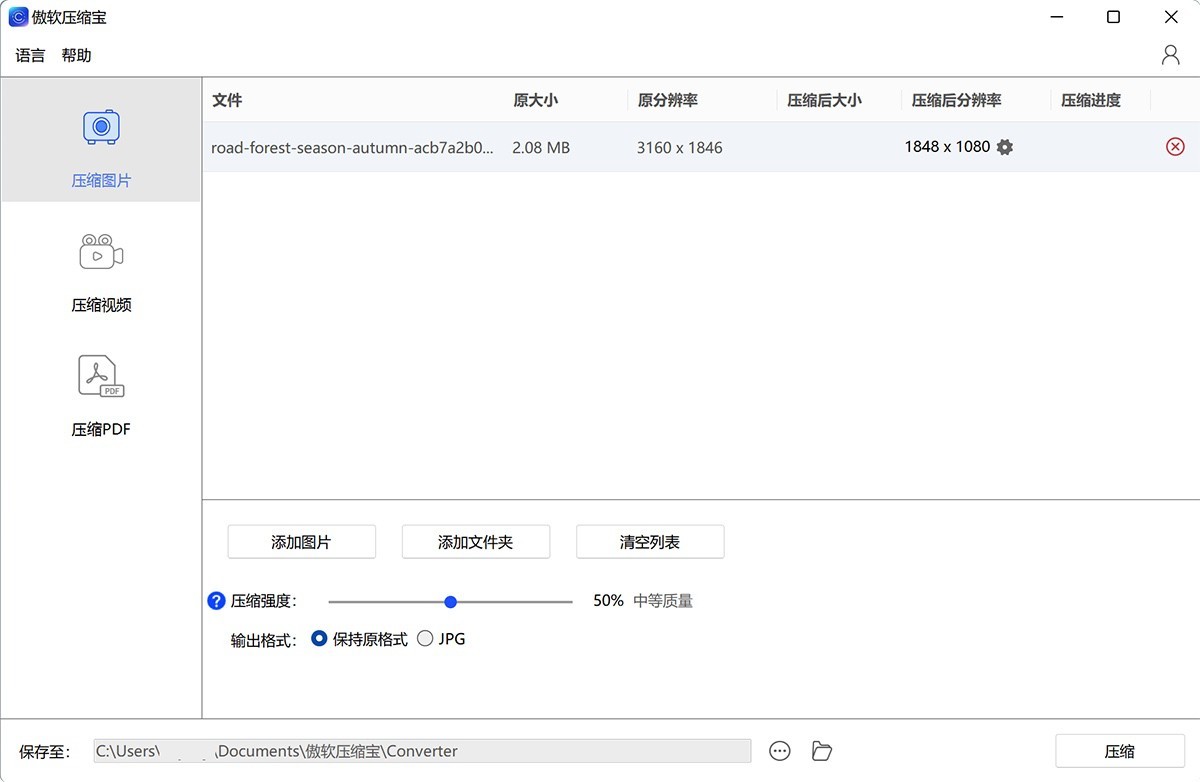
Task: Click inside the save path input field
Action: pos(420,750)
